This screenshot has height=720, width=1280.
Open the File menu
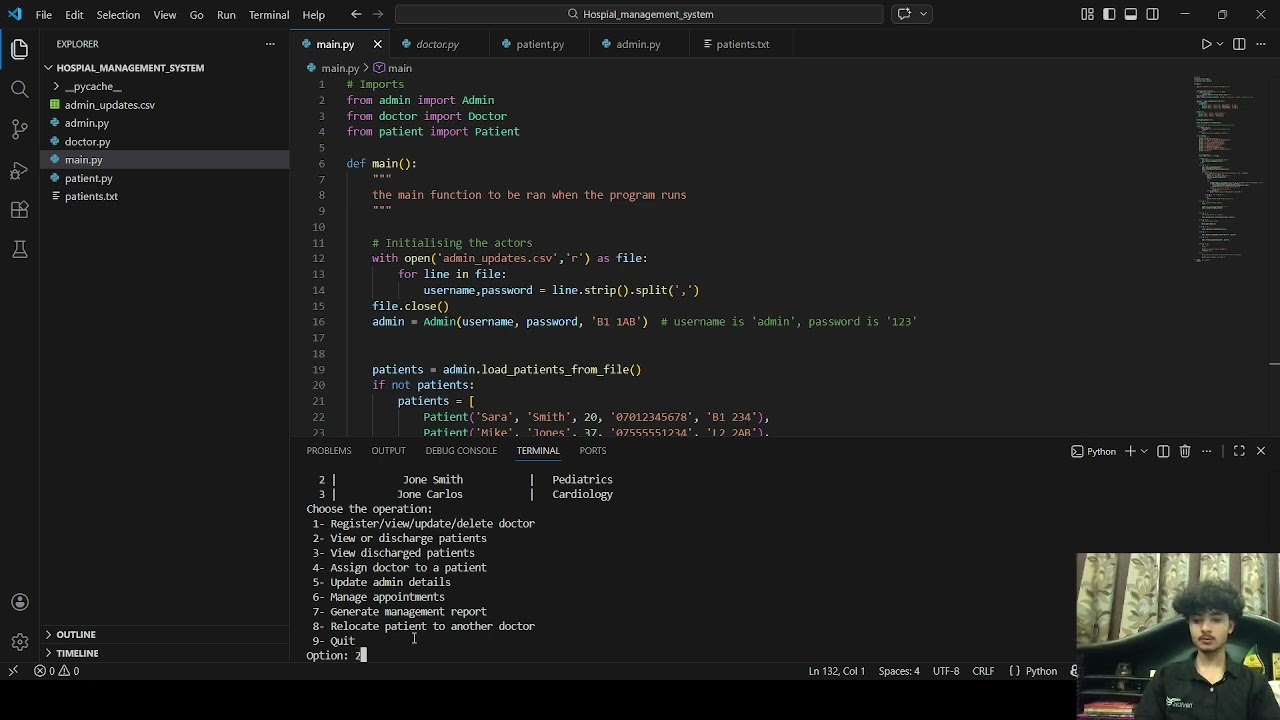(44, 15)
